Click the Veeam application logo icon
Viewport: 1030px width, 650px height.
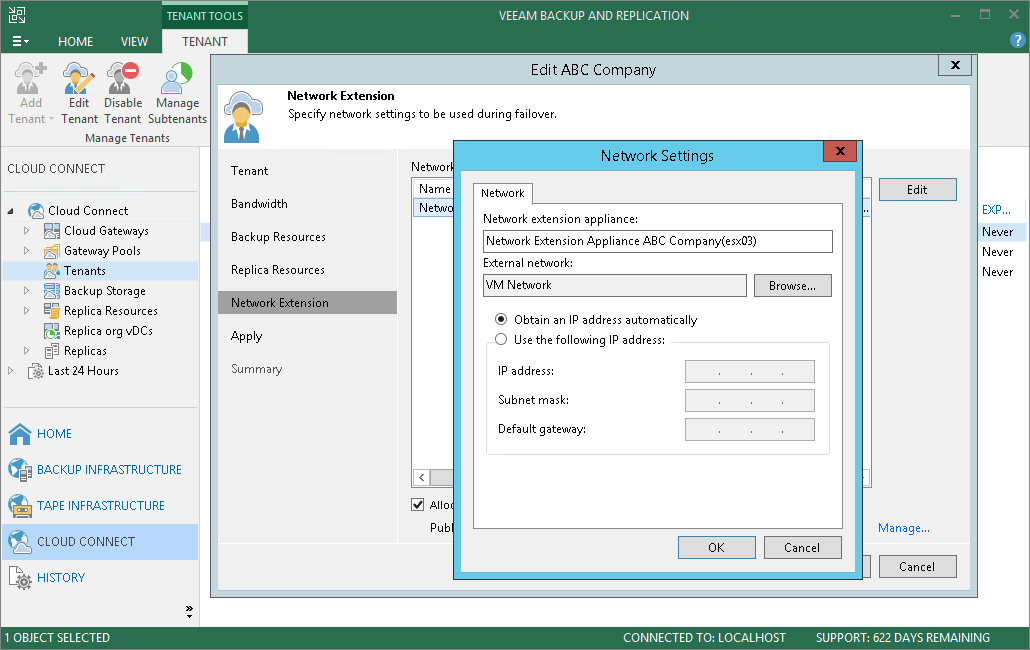coord(17,15)
